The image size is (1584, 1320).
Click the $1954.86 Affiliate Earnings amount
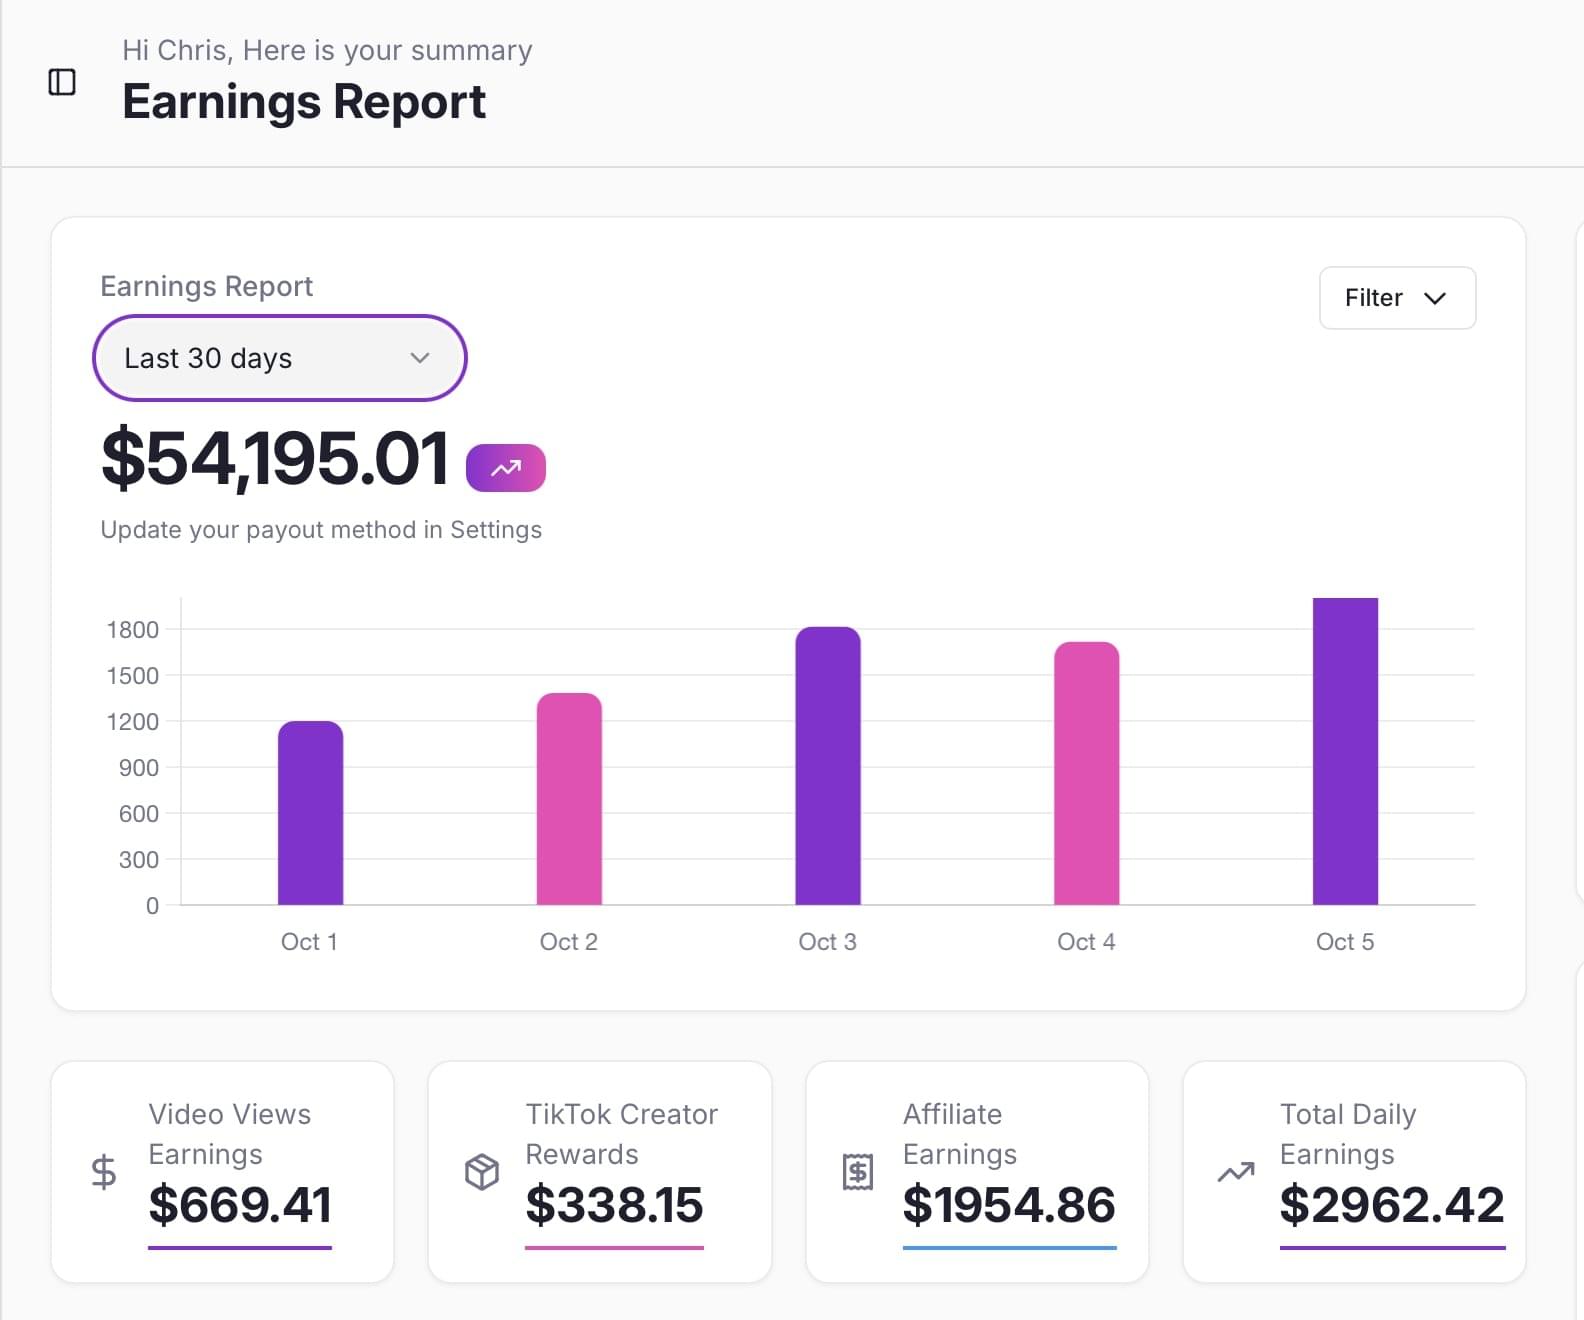pyautogui.click(x=1009, y=1205)
